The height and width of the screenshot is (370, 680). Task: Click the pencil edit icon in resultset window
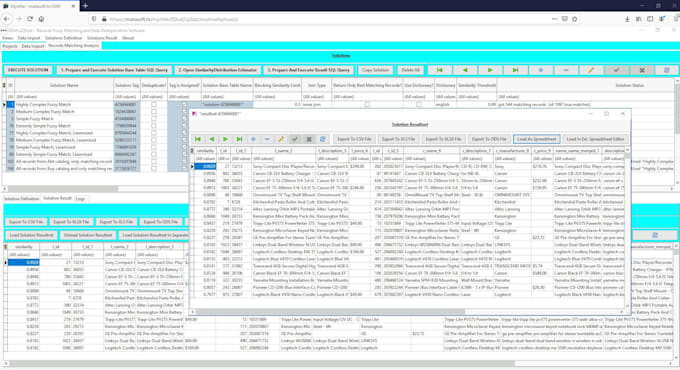pyautogui.click(x=281, y=139)
